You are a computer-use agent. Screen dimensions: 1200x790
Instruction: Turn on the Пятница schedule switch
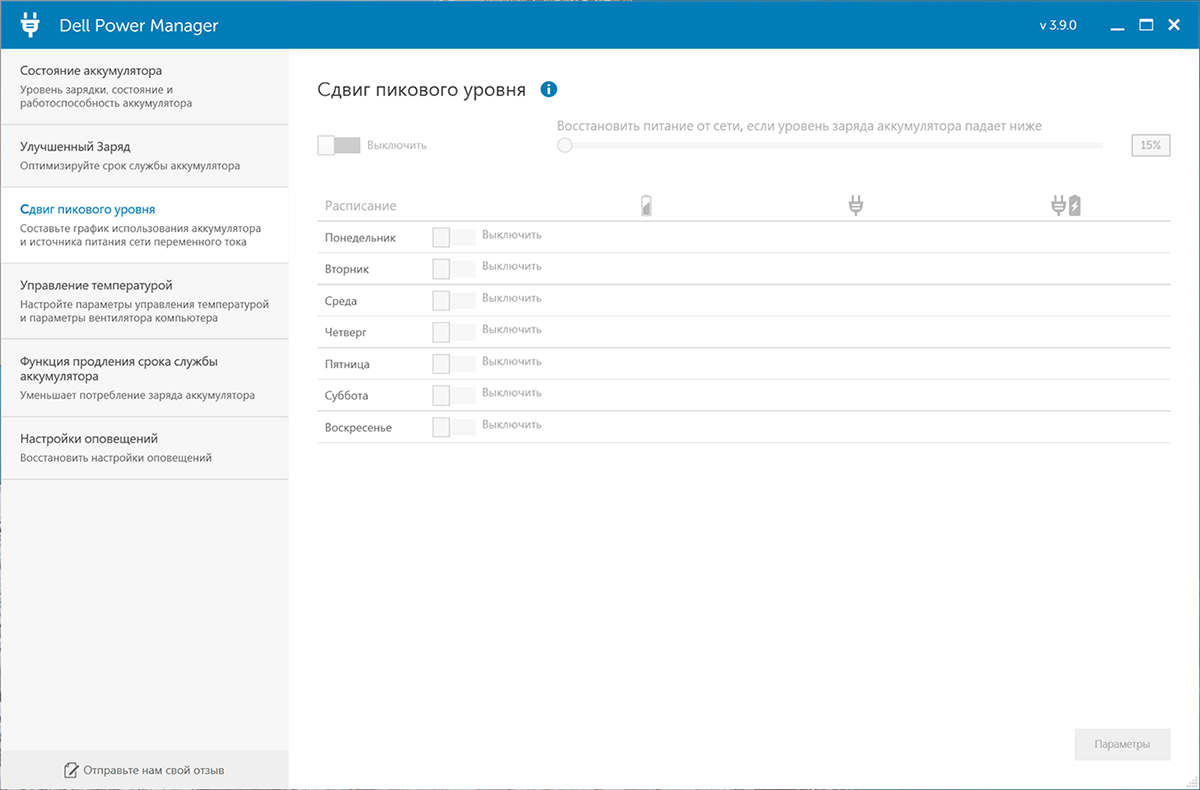click(x=453, y=364)
